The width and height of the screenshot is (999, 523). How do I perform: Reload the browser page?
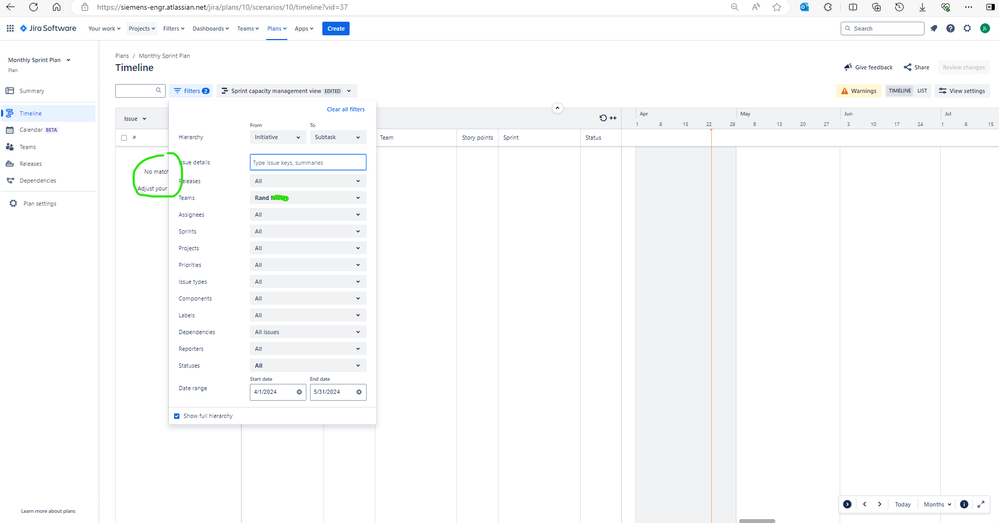[33, 7]
